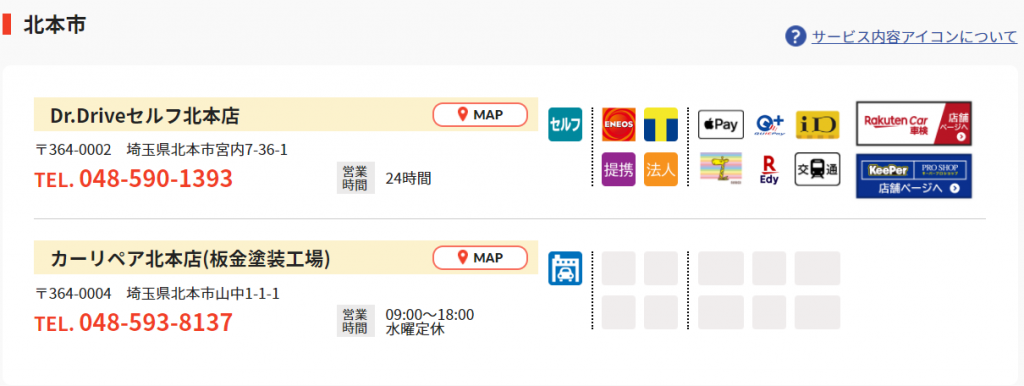Viewport: 1024px width, 386px height.
Task: Open the Rakuten Car 車検 store page banner
Action: pyautogui.click(x=914, y=123)
